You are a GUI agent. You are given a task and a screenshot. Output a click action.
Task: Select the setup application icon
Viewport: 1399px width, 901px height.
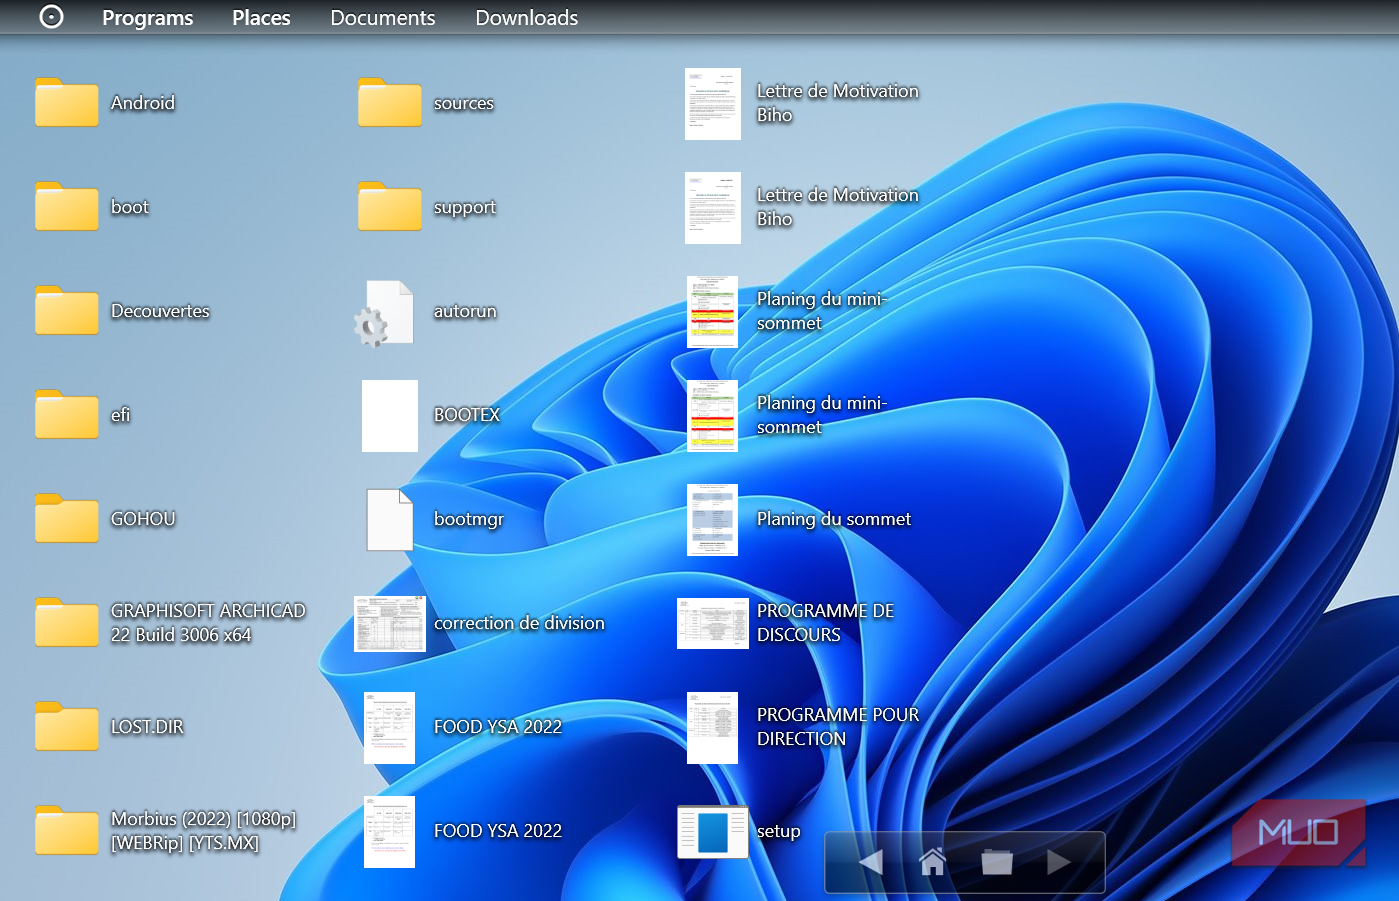(x=713, y=832)
